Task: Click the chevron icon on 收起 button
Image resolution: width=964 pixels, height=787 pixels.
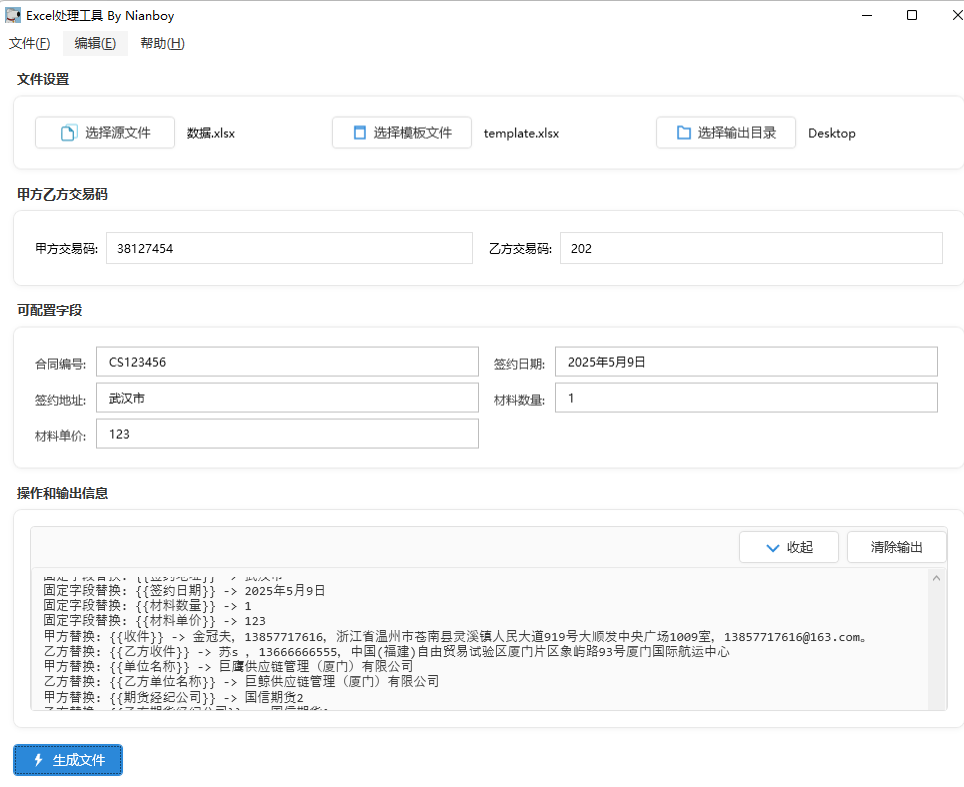Action: tap(773, 548)
